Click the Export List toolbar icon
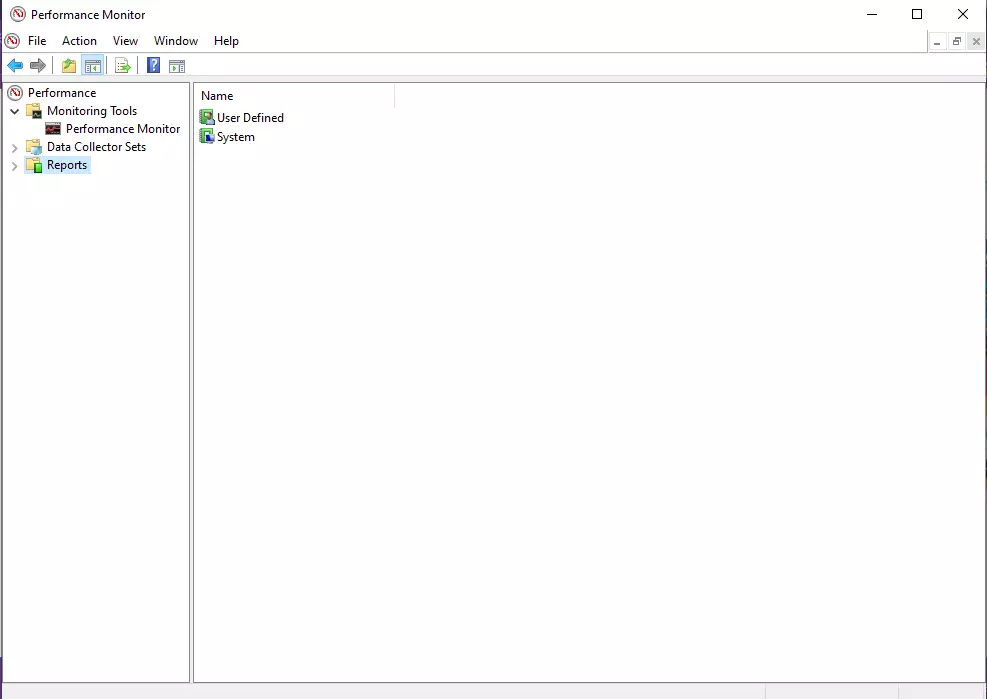This screenshot has height=699, width=987. point(123,66)
